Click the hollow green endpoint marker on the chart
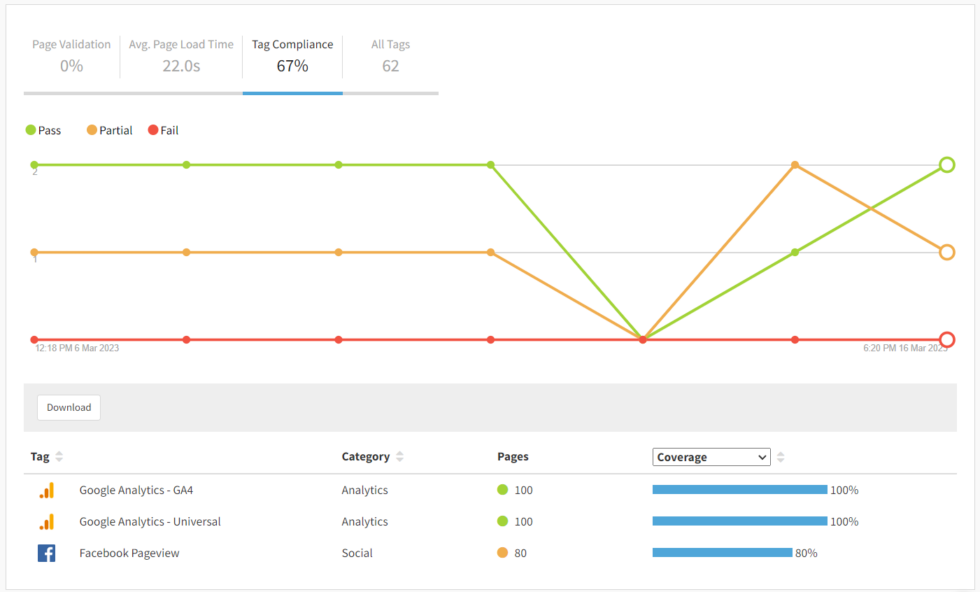The image size is (980, 592). (947, 164)
